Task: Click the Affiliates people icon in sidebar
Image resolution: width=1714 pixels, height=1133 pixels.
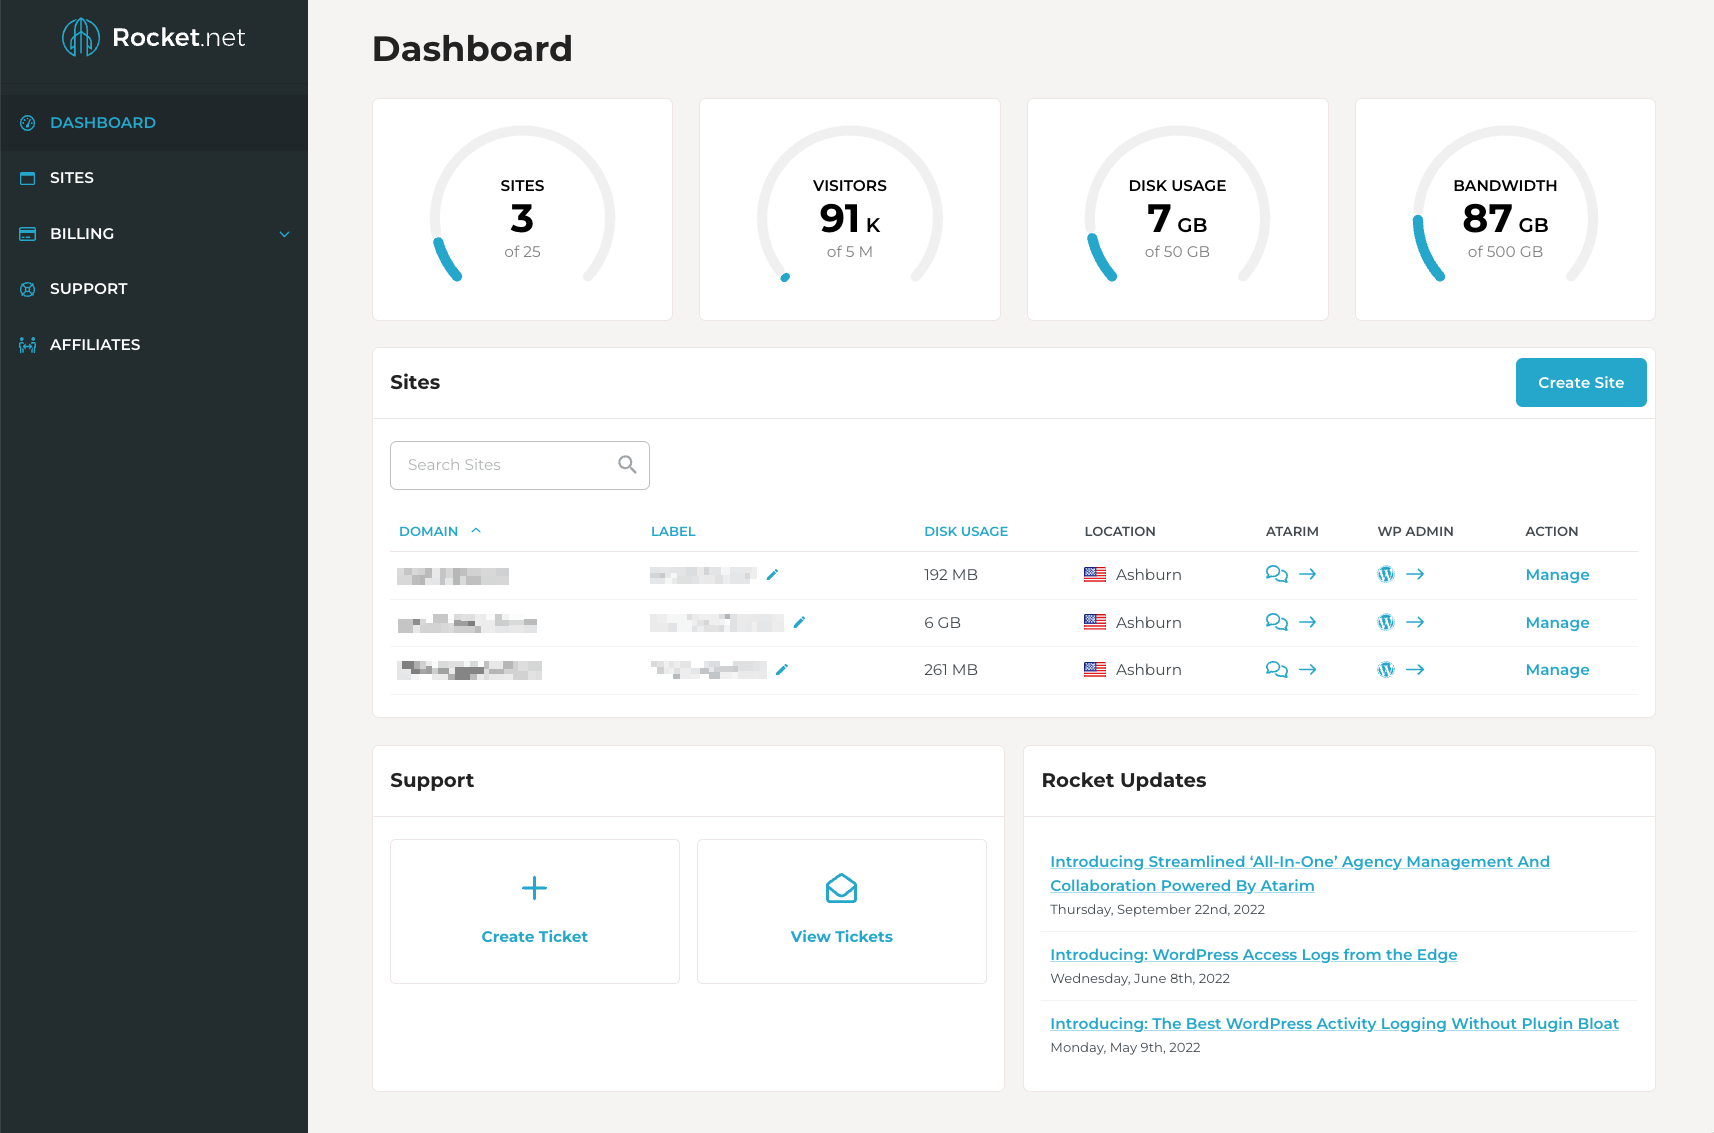Action: [28, 345]
